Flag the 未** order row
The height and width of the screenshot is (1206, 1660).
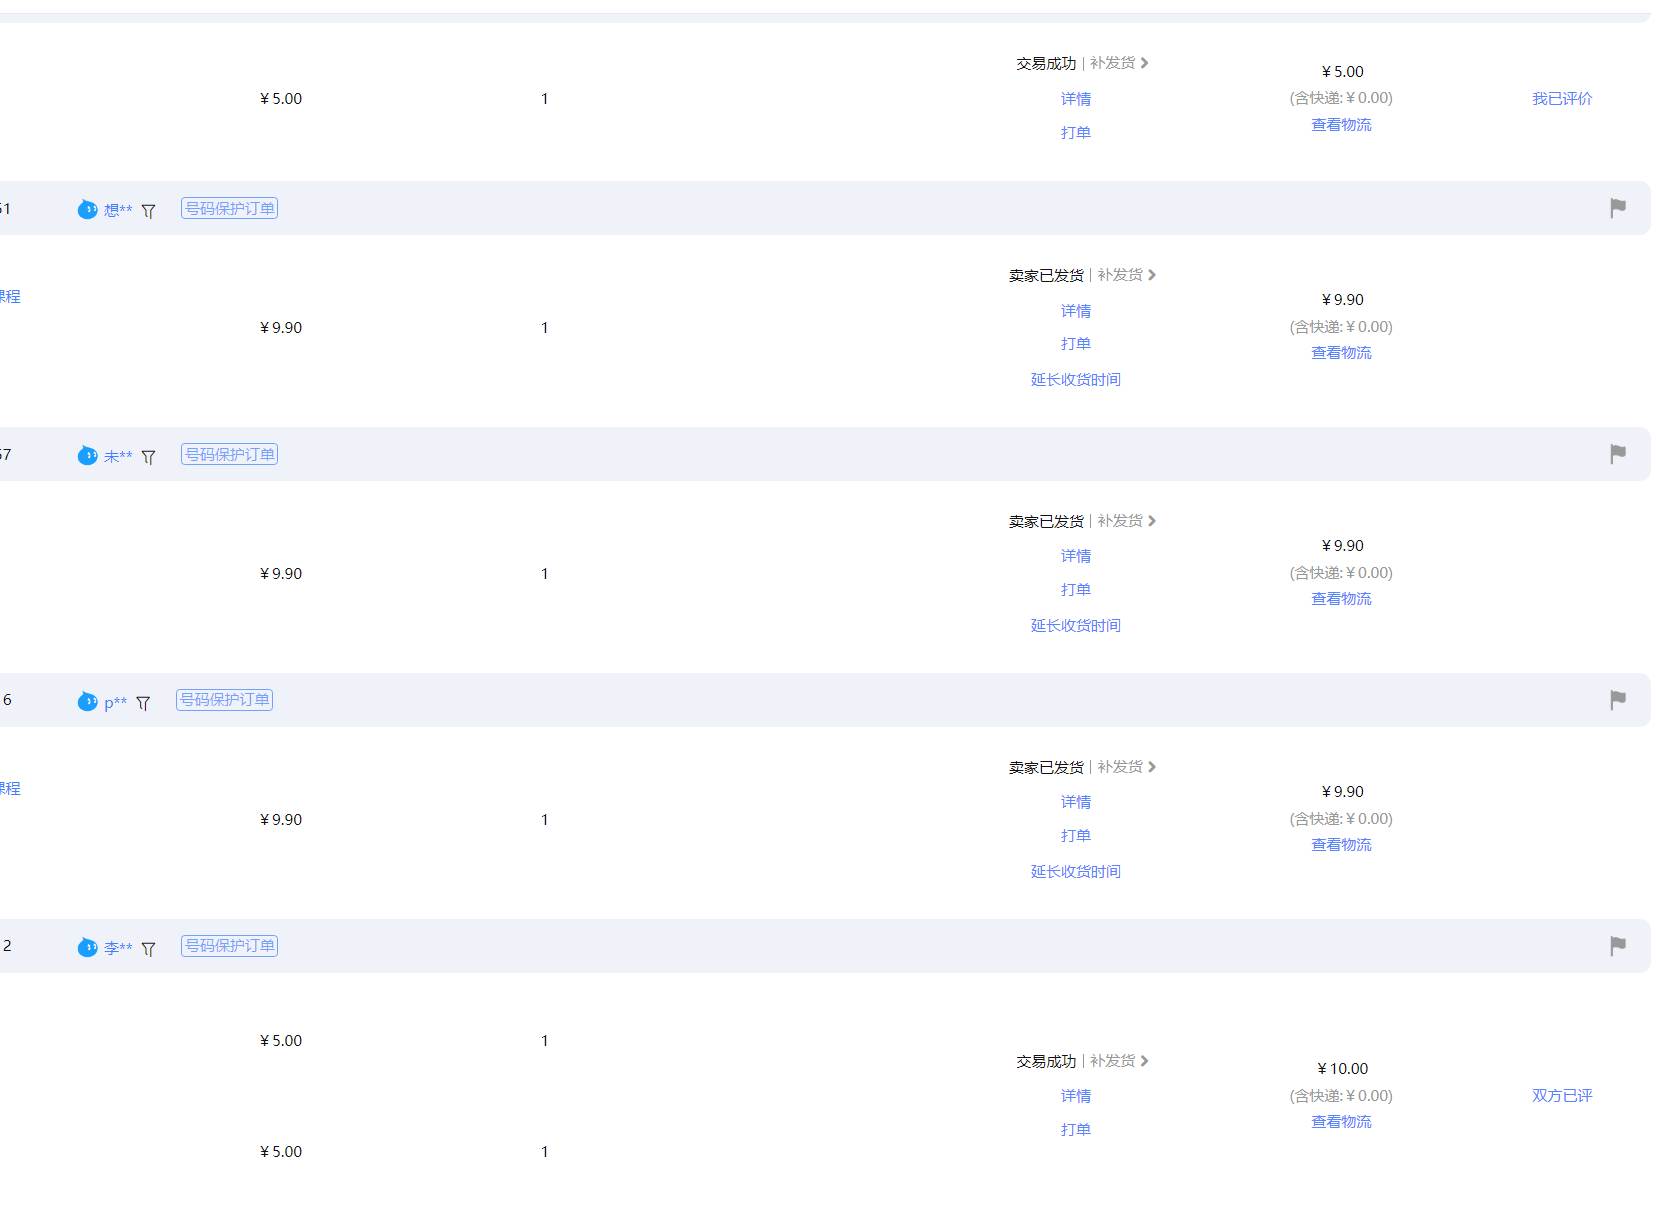pos(1620,453)
